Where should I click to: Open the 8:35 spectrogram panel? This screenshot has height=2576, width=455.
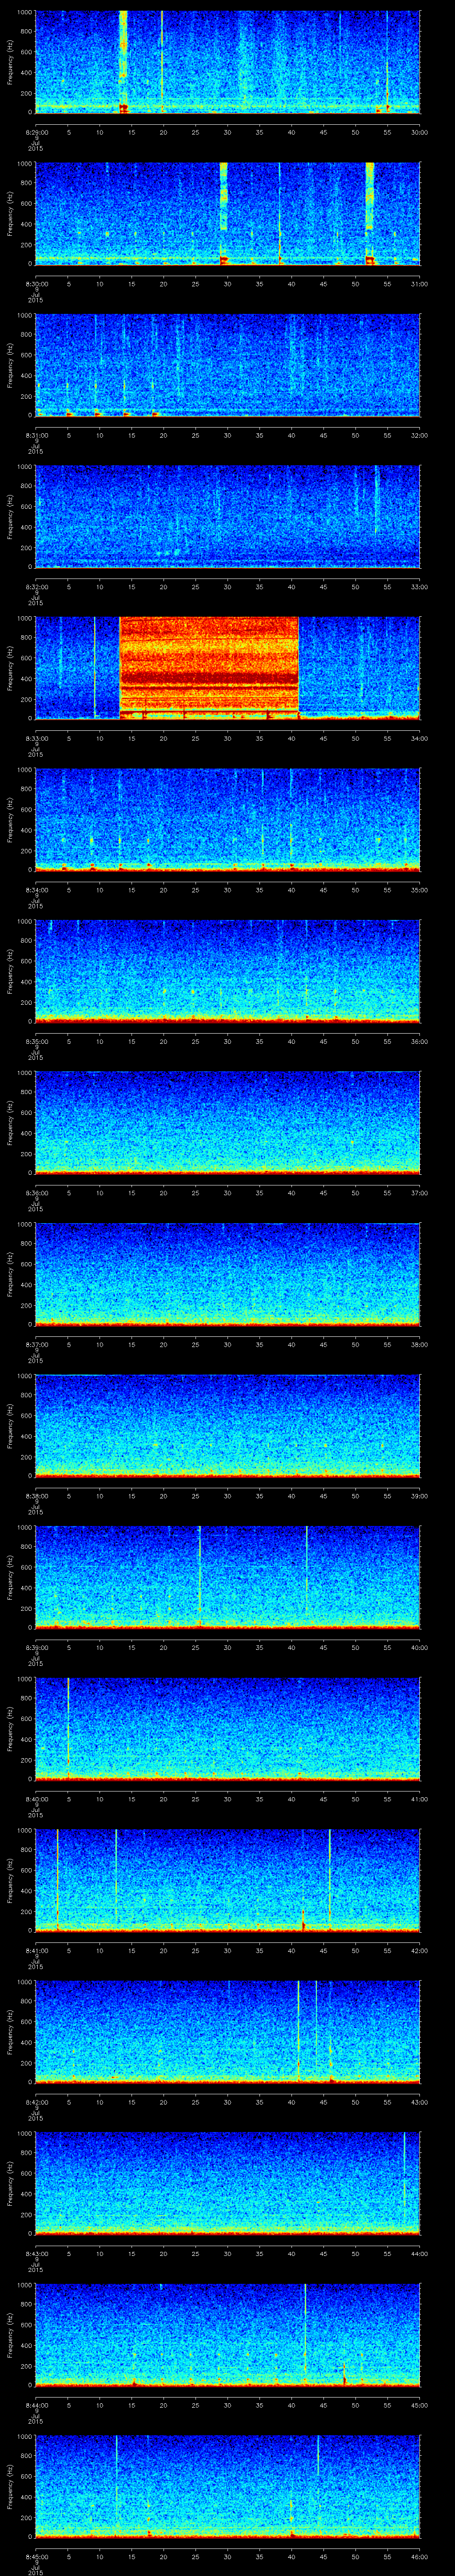[x=227, y=970]
